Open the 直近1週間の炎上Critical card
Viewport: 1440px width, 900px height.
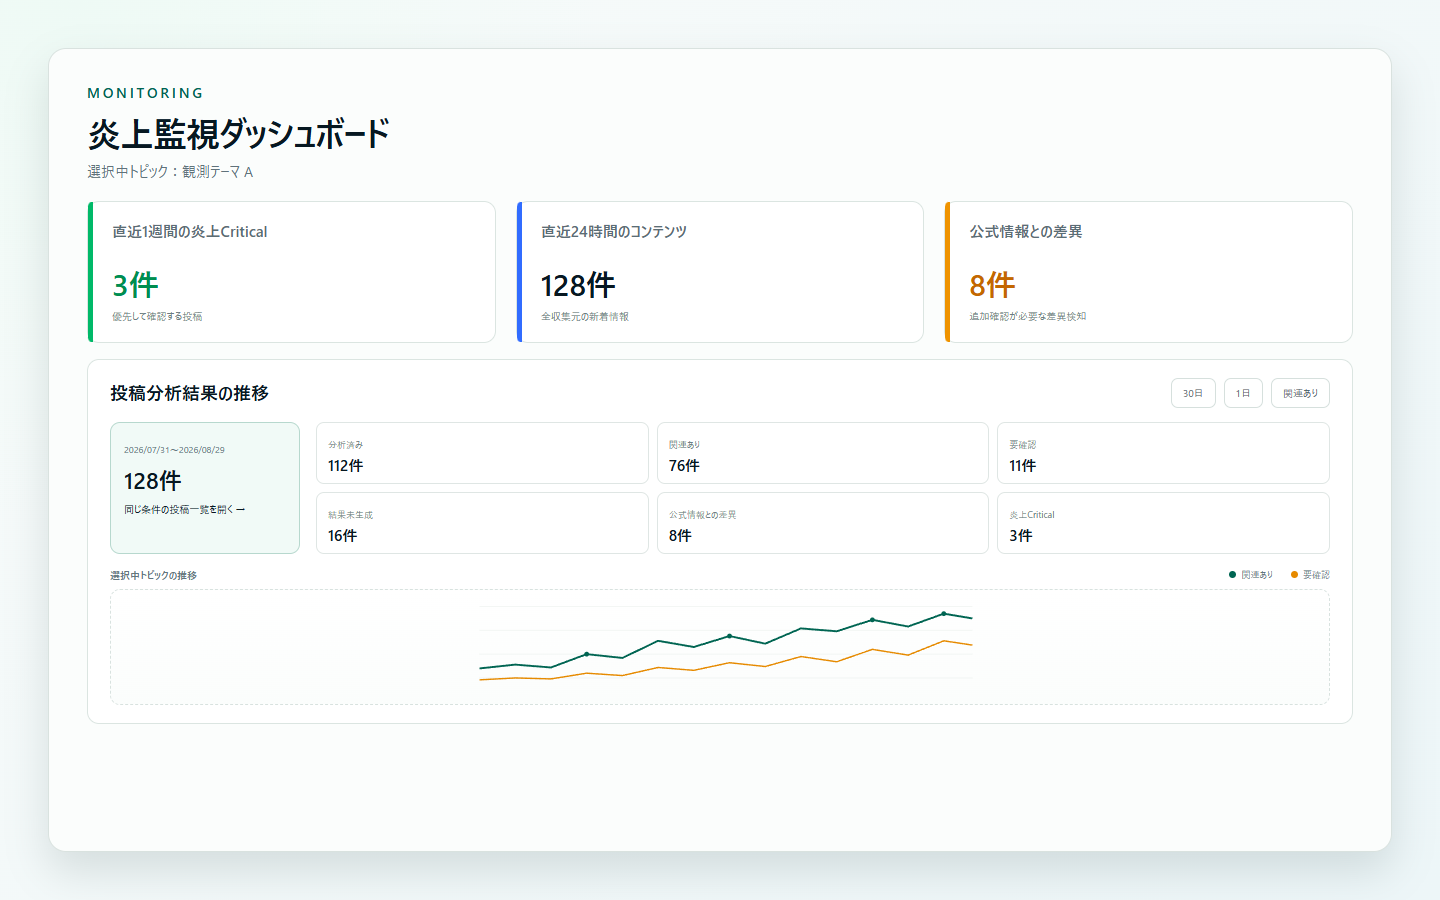click(292, 272)
